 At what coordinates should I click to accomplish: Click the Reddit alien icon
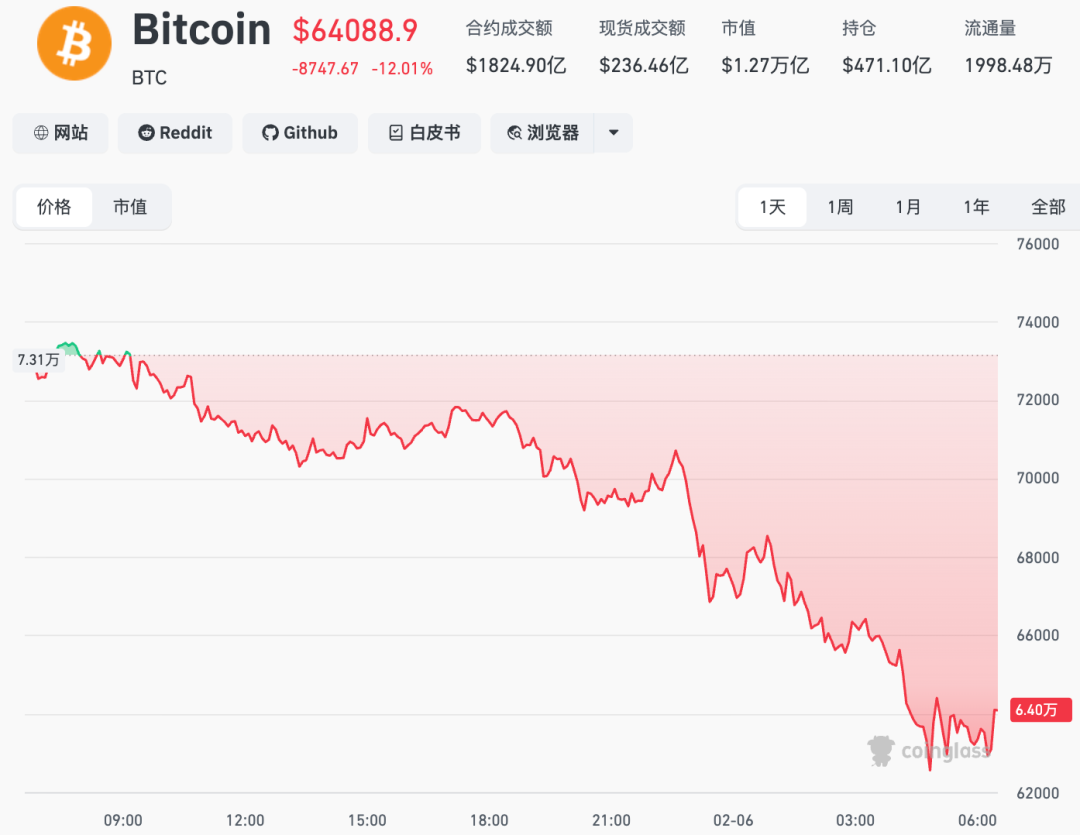tap(146, 133)
